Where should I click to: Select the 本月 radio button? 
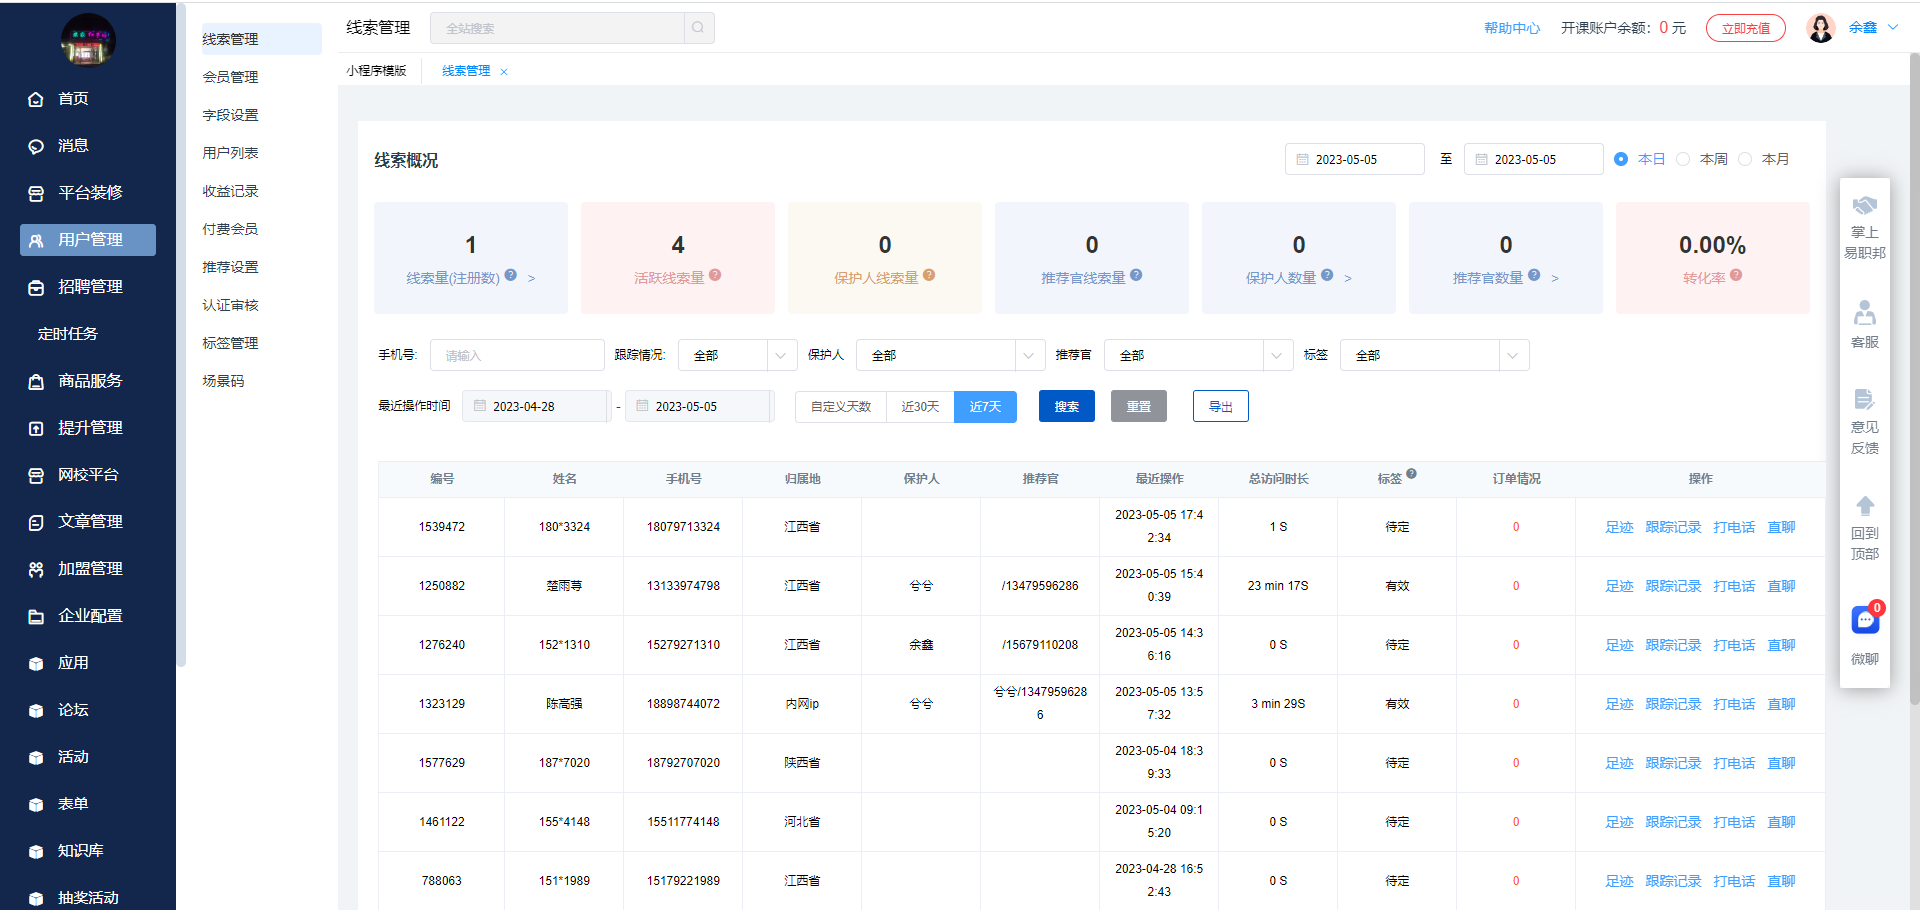[x=1745, y=159]
